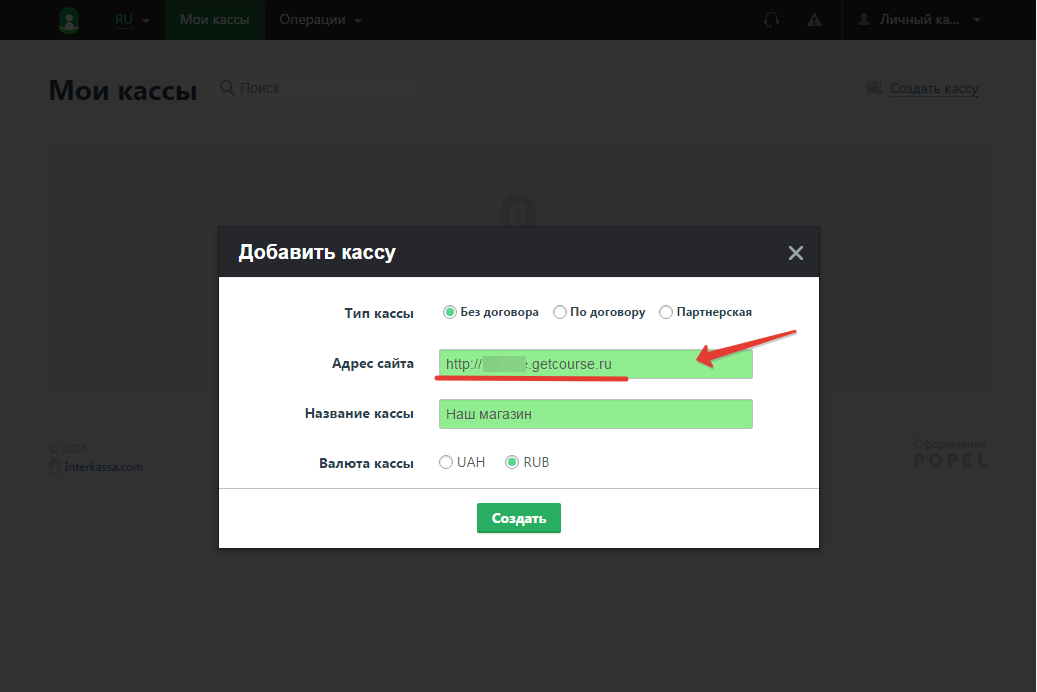The height and width of the screenshot is (692, 1037).
Task: Click the Поиск search field
Action: 319,88
